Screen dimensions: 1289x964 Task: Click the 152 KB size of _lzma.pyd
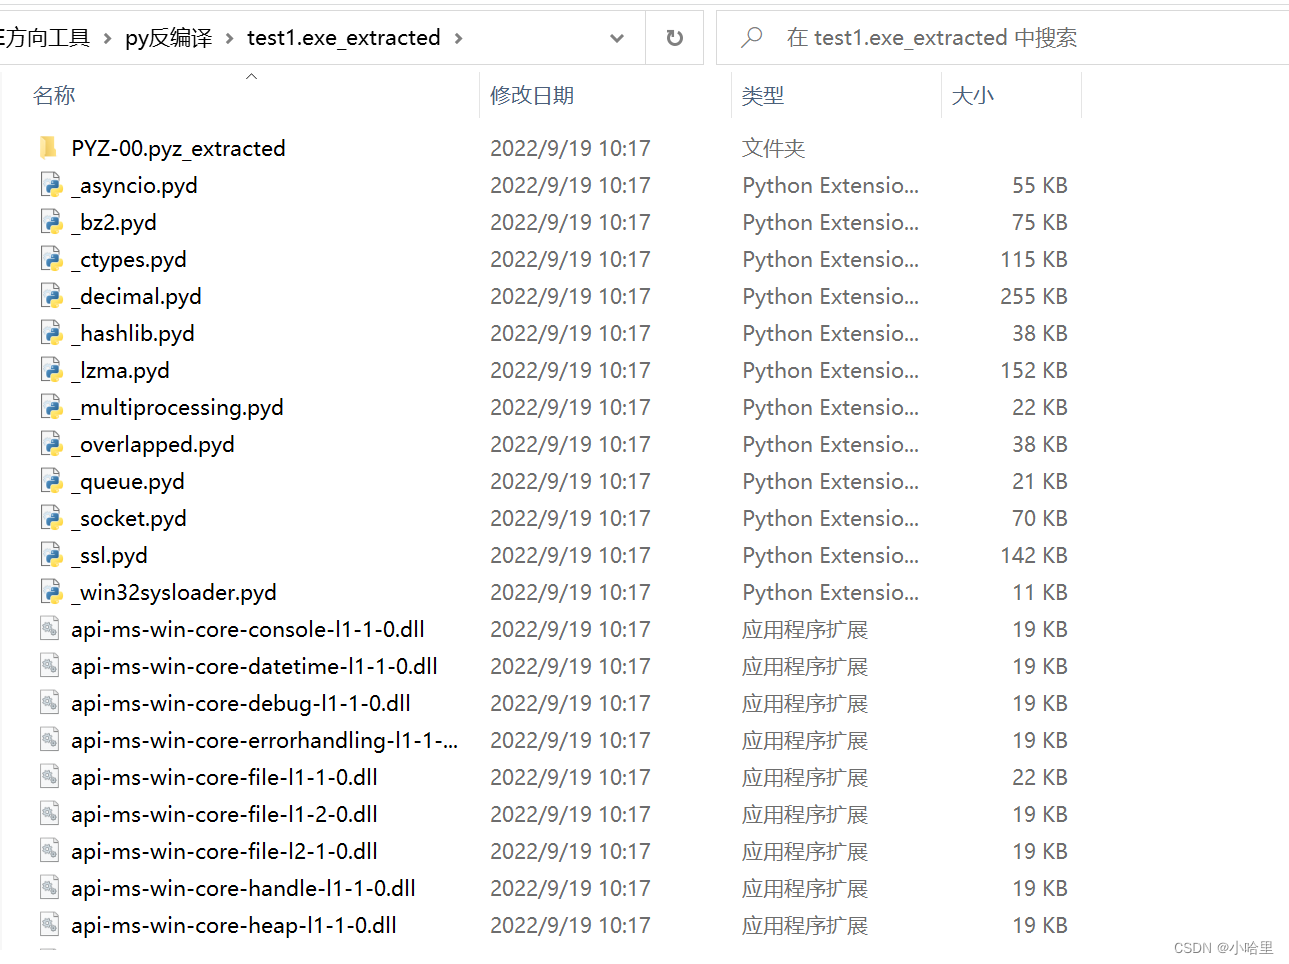tap(1034, 370)
